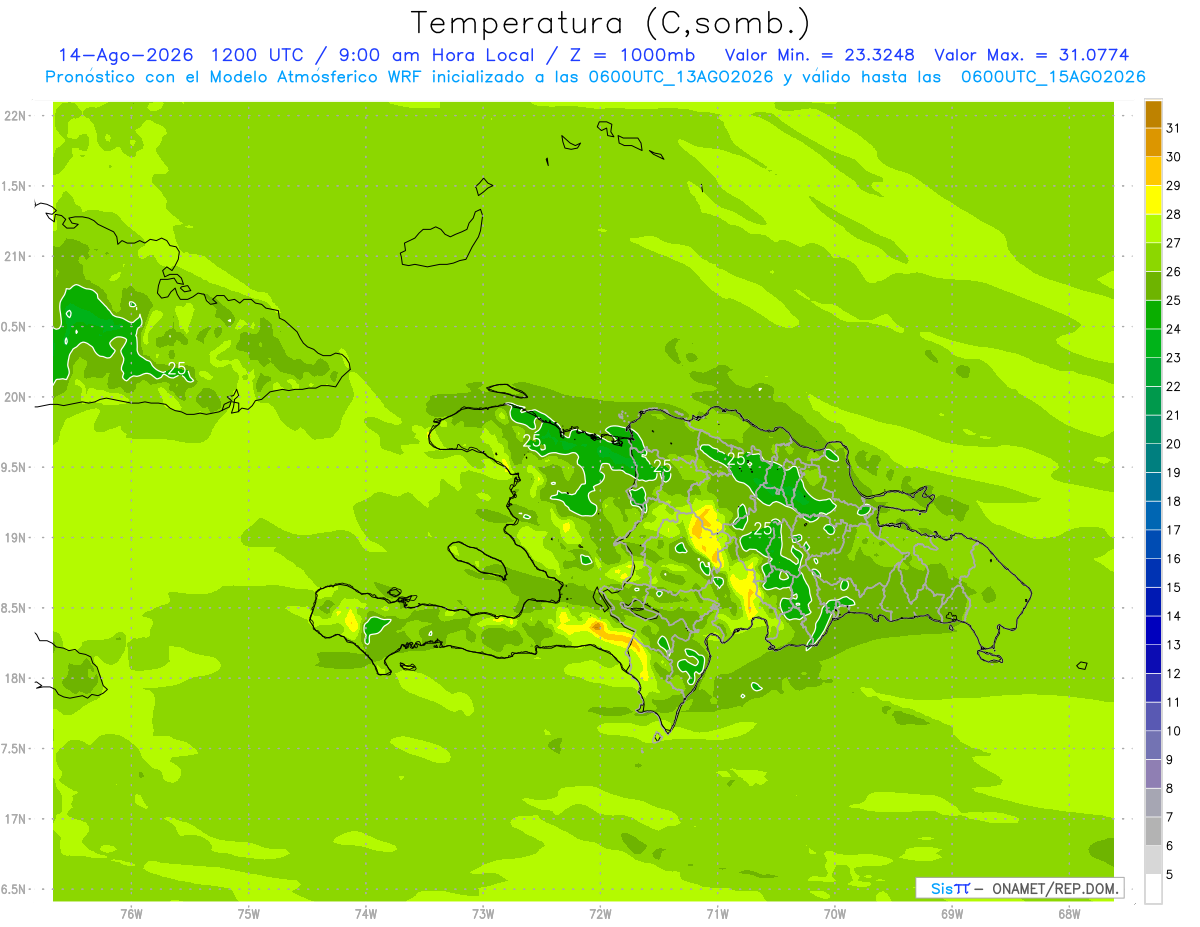1200x927 pixels.
Task: Click the dark blue legend swatch between 13 and 14
Action: pyautogui.click(x=1153, y=631)
